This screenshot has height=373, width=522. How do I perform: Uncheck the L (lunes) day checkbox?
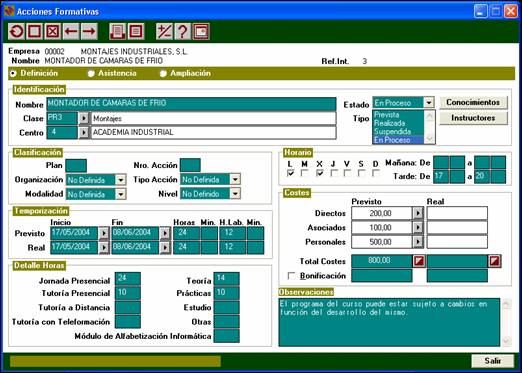point(290,173)
